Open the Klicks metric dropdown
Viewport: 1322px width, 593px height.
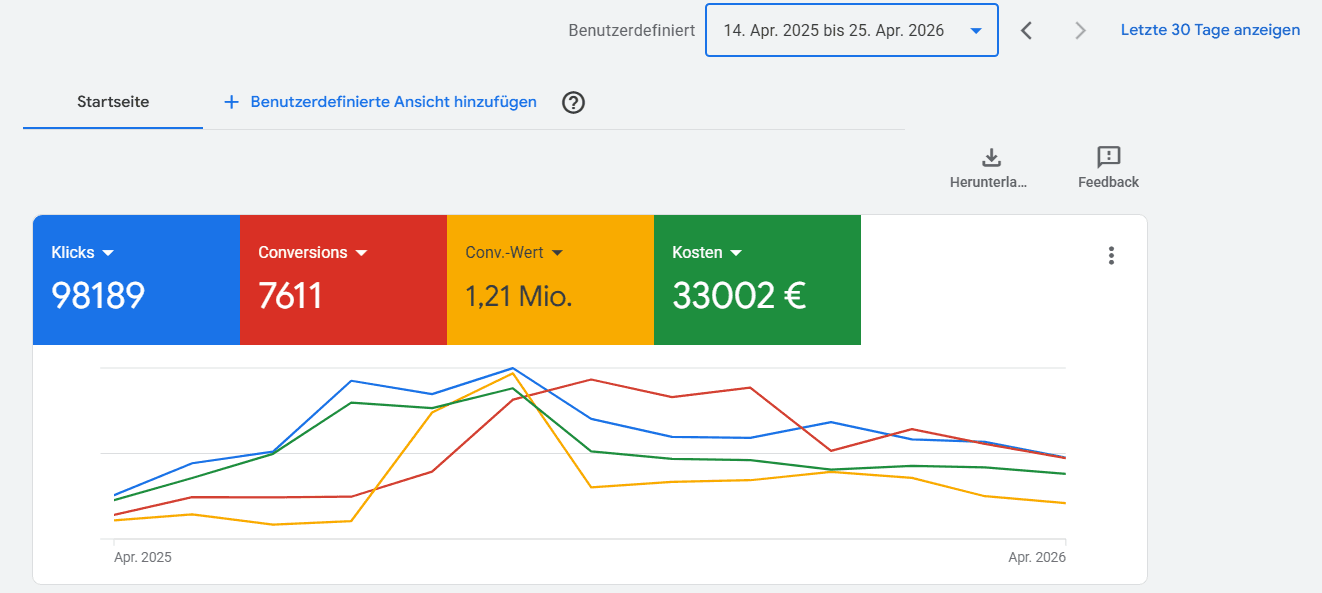(x=83, y=253)
